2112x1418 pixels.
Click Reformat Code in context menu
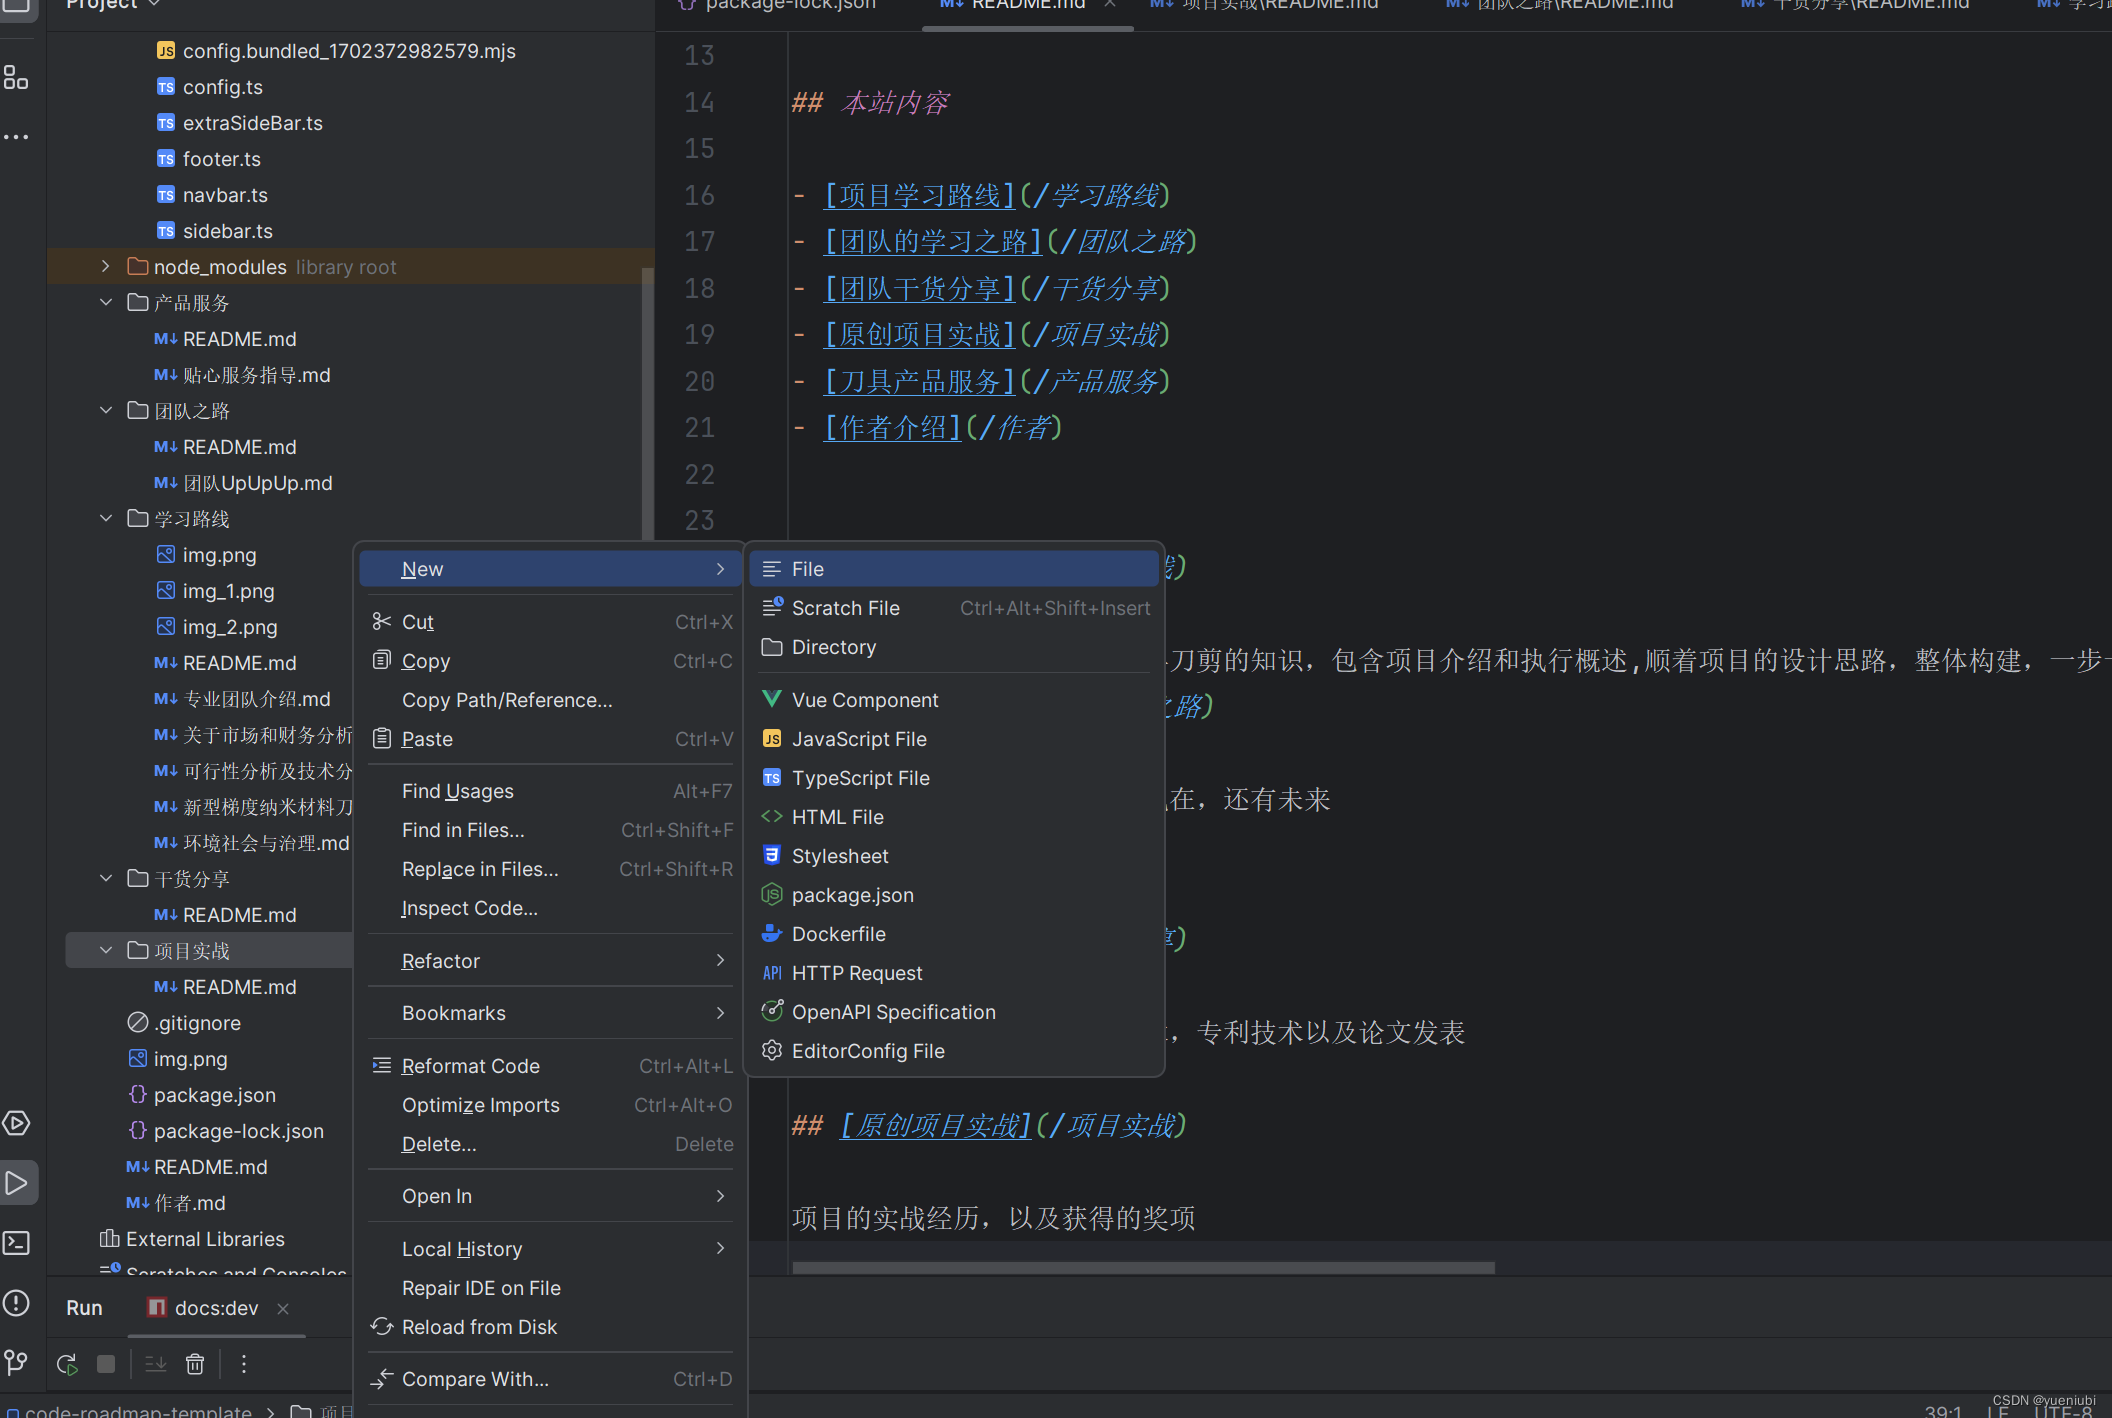point(470,1066)
